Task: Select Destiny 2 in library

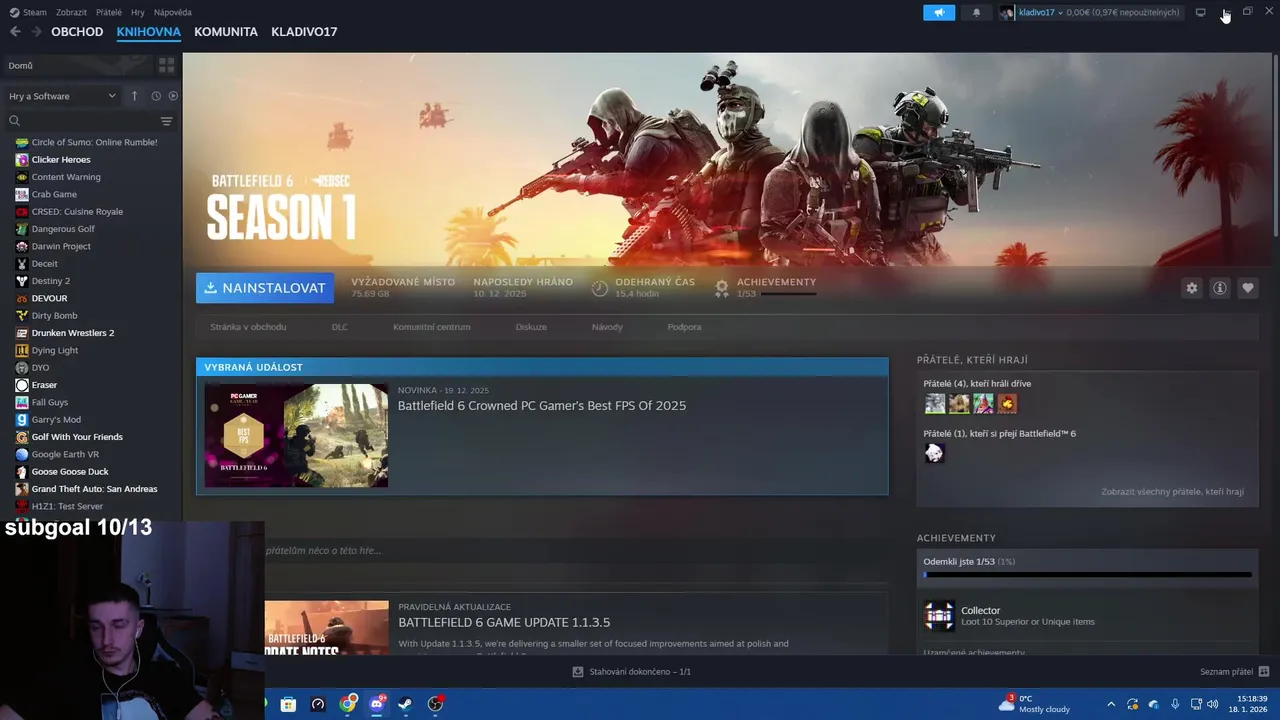Action: [51, 281]
